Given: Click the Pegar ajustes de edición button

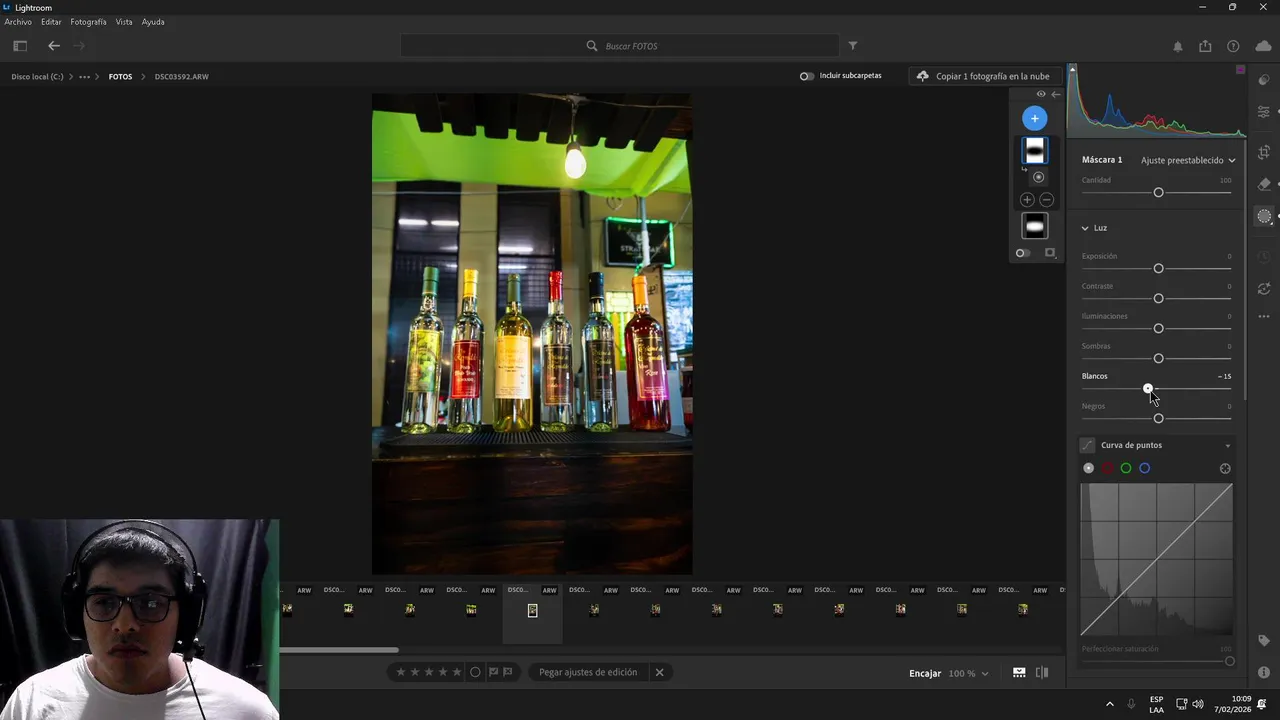Looking at the screenshot, I should pyautogui.click(x=587, y=672).
